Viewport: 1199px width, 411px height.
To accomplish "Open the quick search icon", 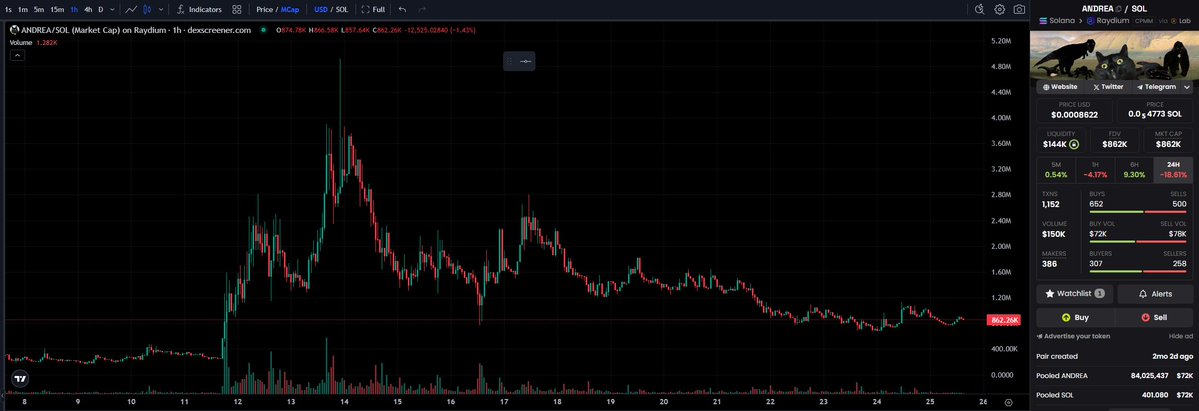I will pos(980,9).
